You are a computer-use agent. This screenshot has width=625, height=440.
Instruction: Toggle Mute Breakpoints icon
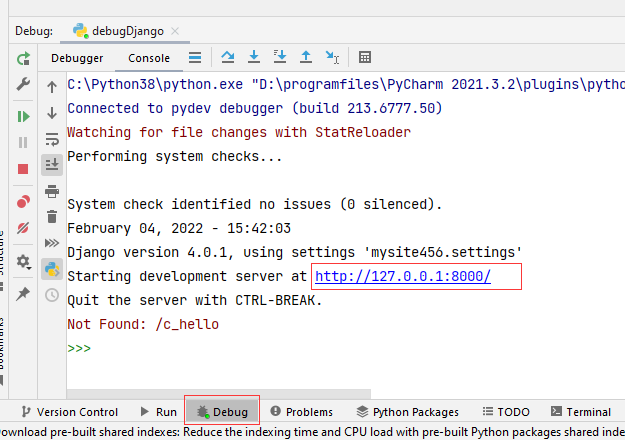click(23, 228)
